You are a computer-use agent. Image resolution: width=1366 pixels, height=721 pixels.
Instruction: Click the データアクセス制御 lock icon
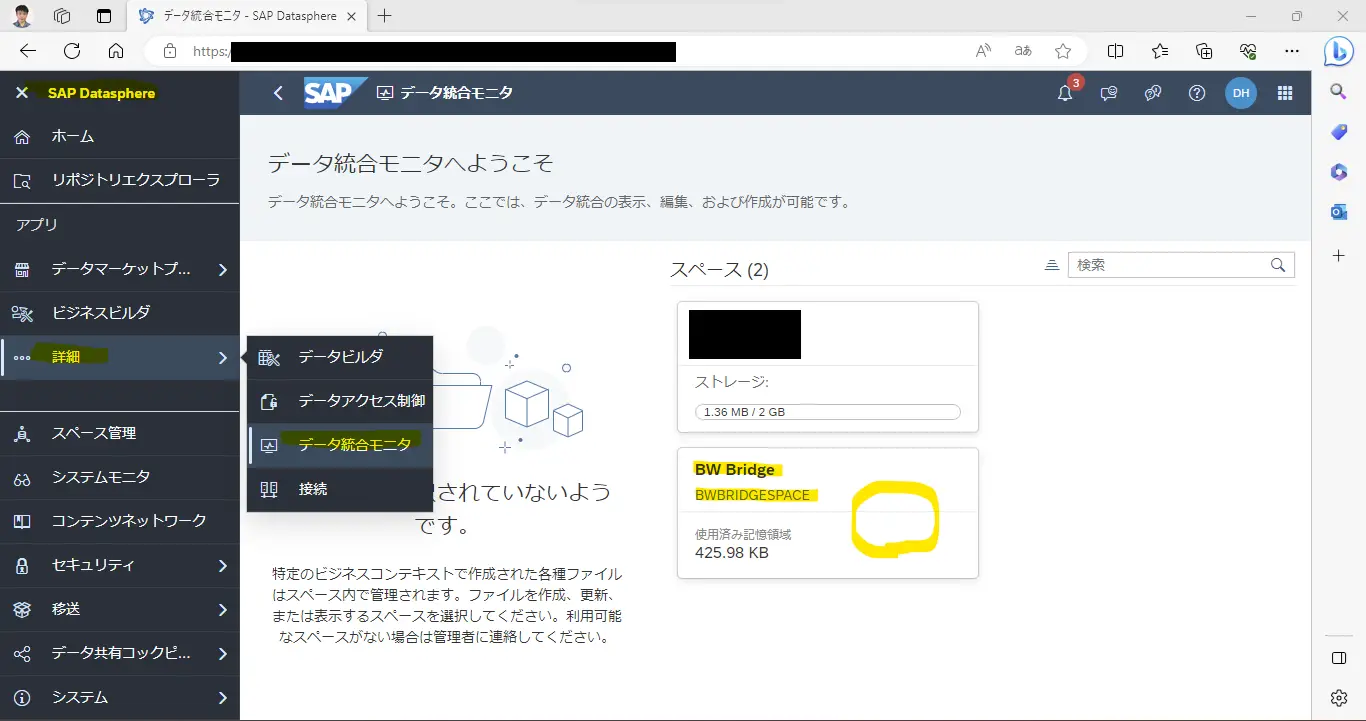[268, 401]
